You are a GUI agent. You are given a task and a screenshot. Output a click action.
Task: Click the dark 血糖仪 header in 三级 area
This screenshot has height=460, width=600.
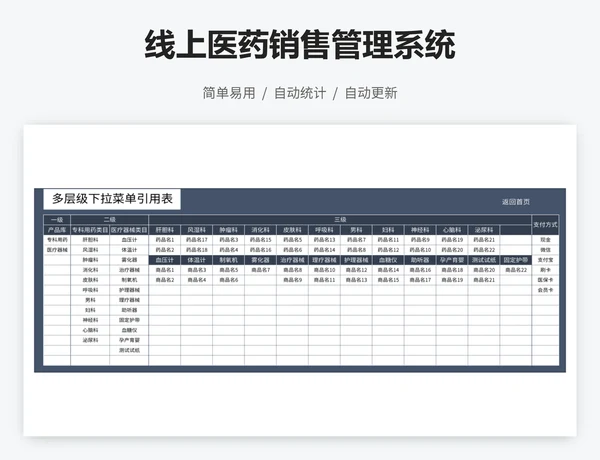pyautogui.click(x=388, y=260)
